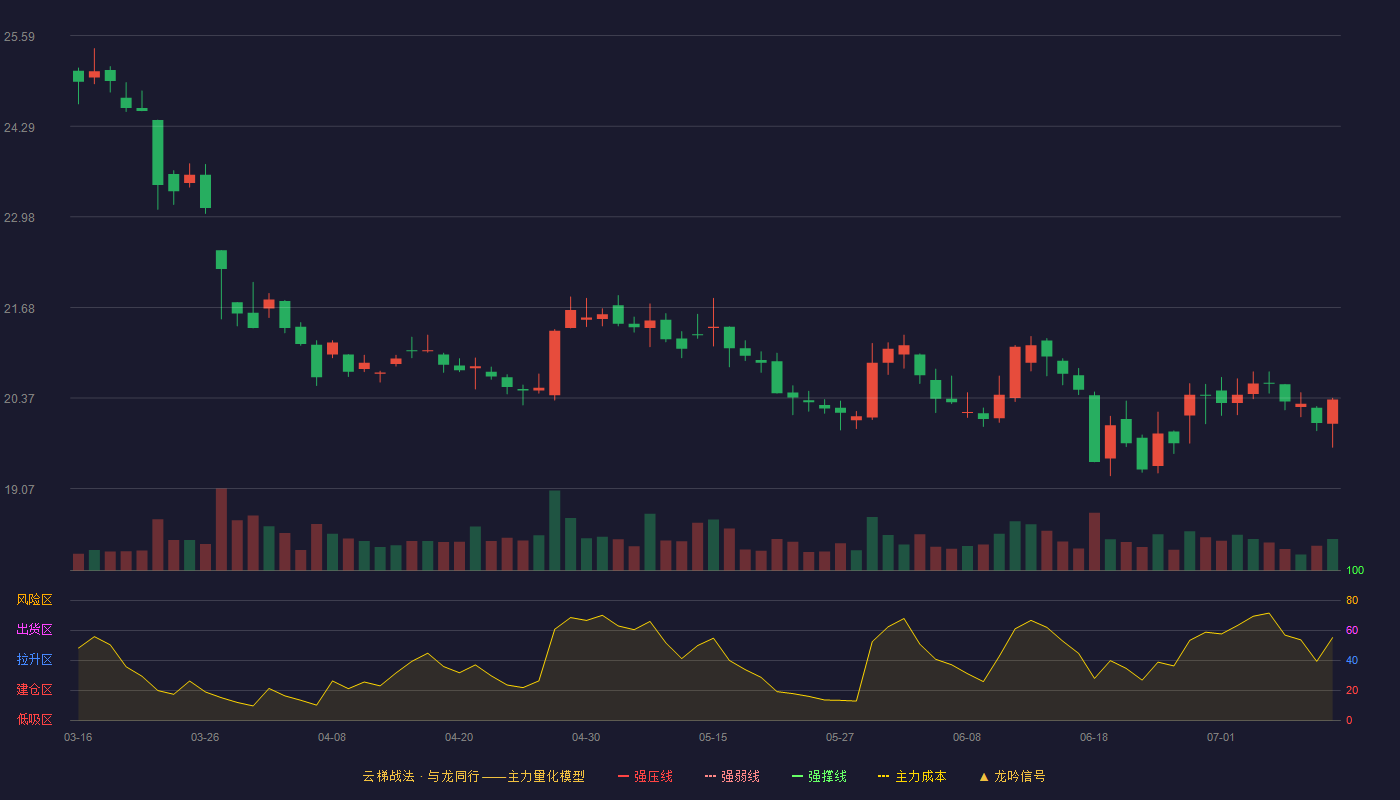This screenshot has width=1400, height=800.
Task: Select the 建仓区 zone label
Action: coord(34,690)
